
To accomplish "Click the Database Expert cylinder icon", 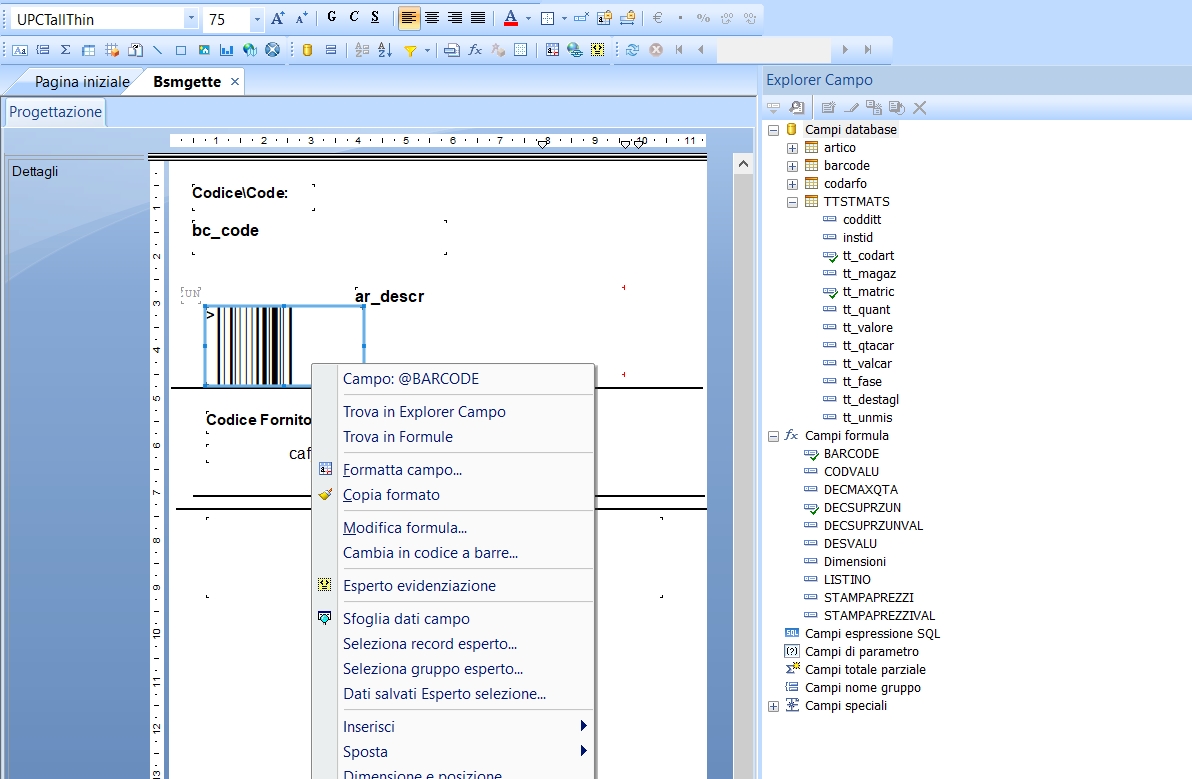I will pyautogui.click(x=307, y=49).
